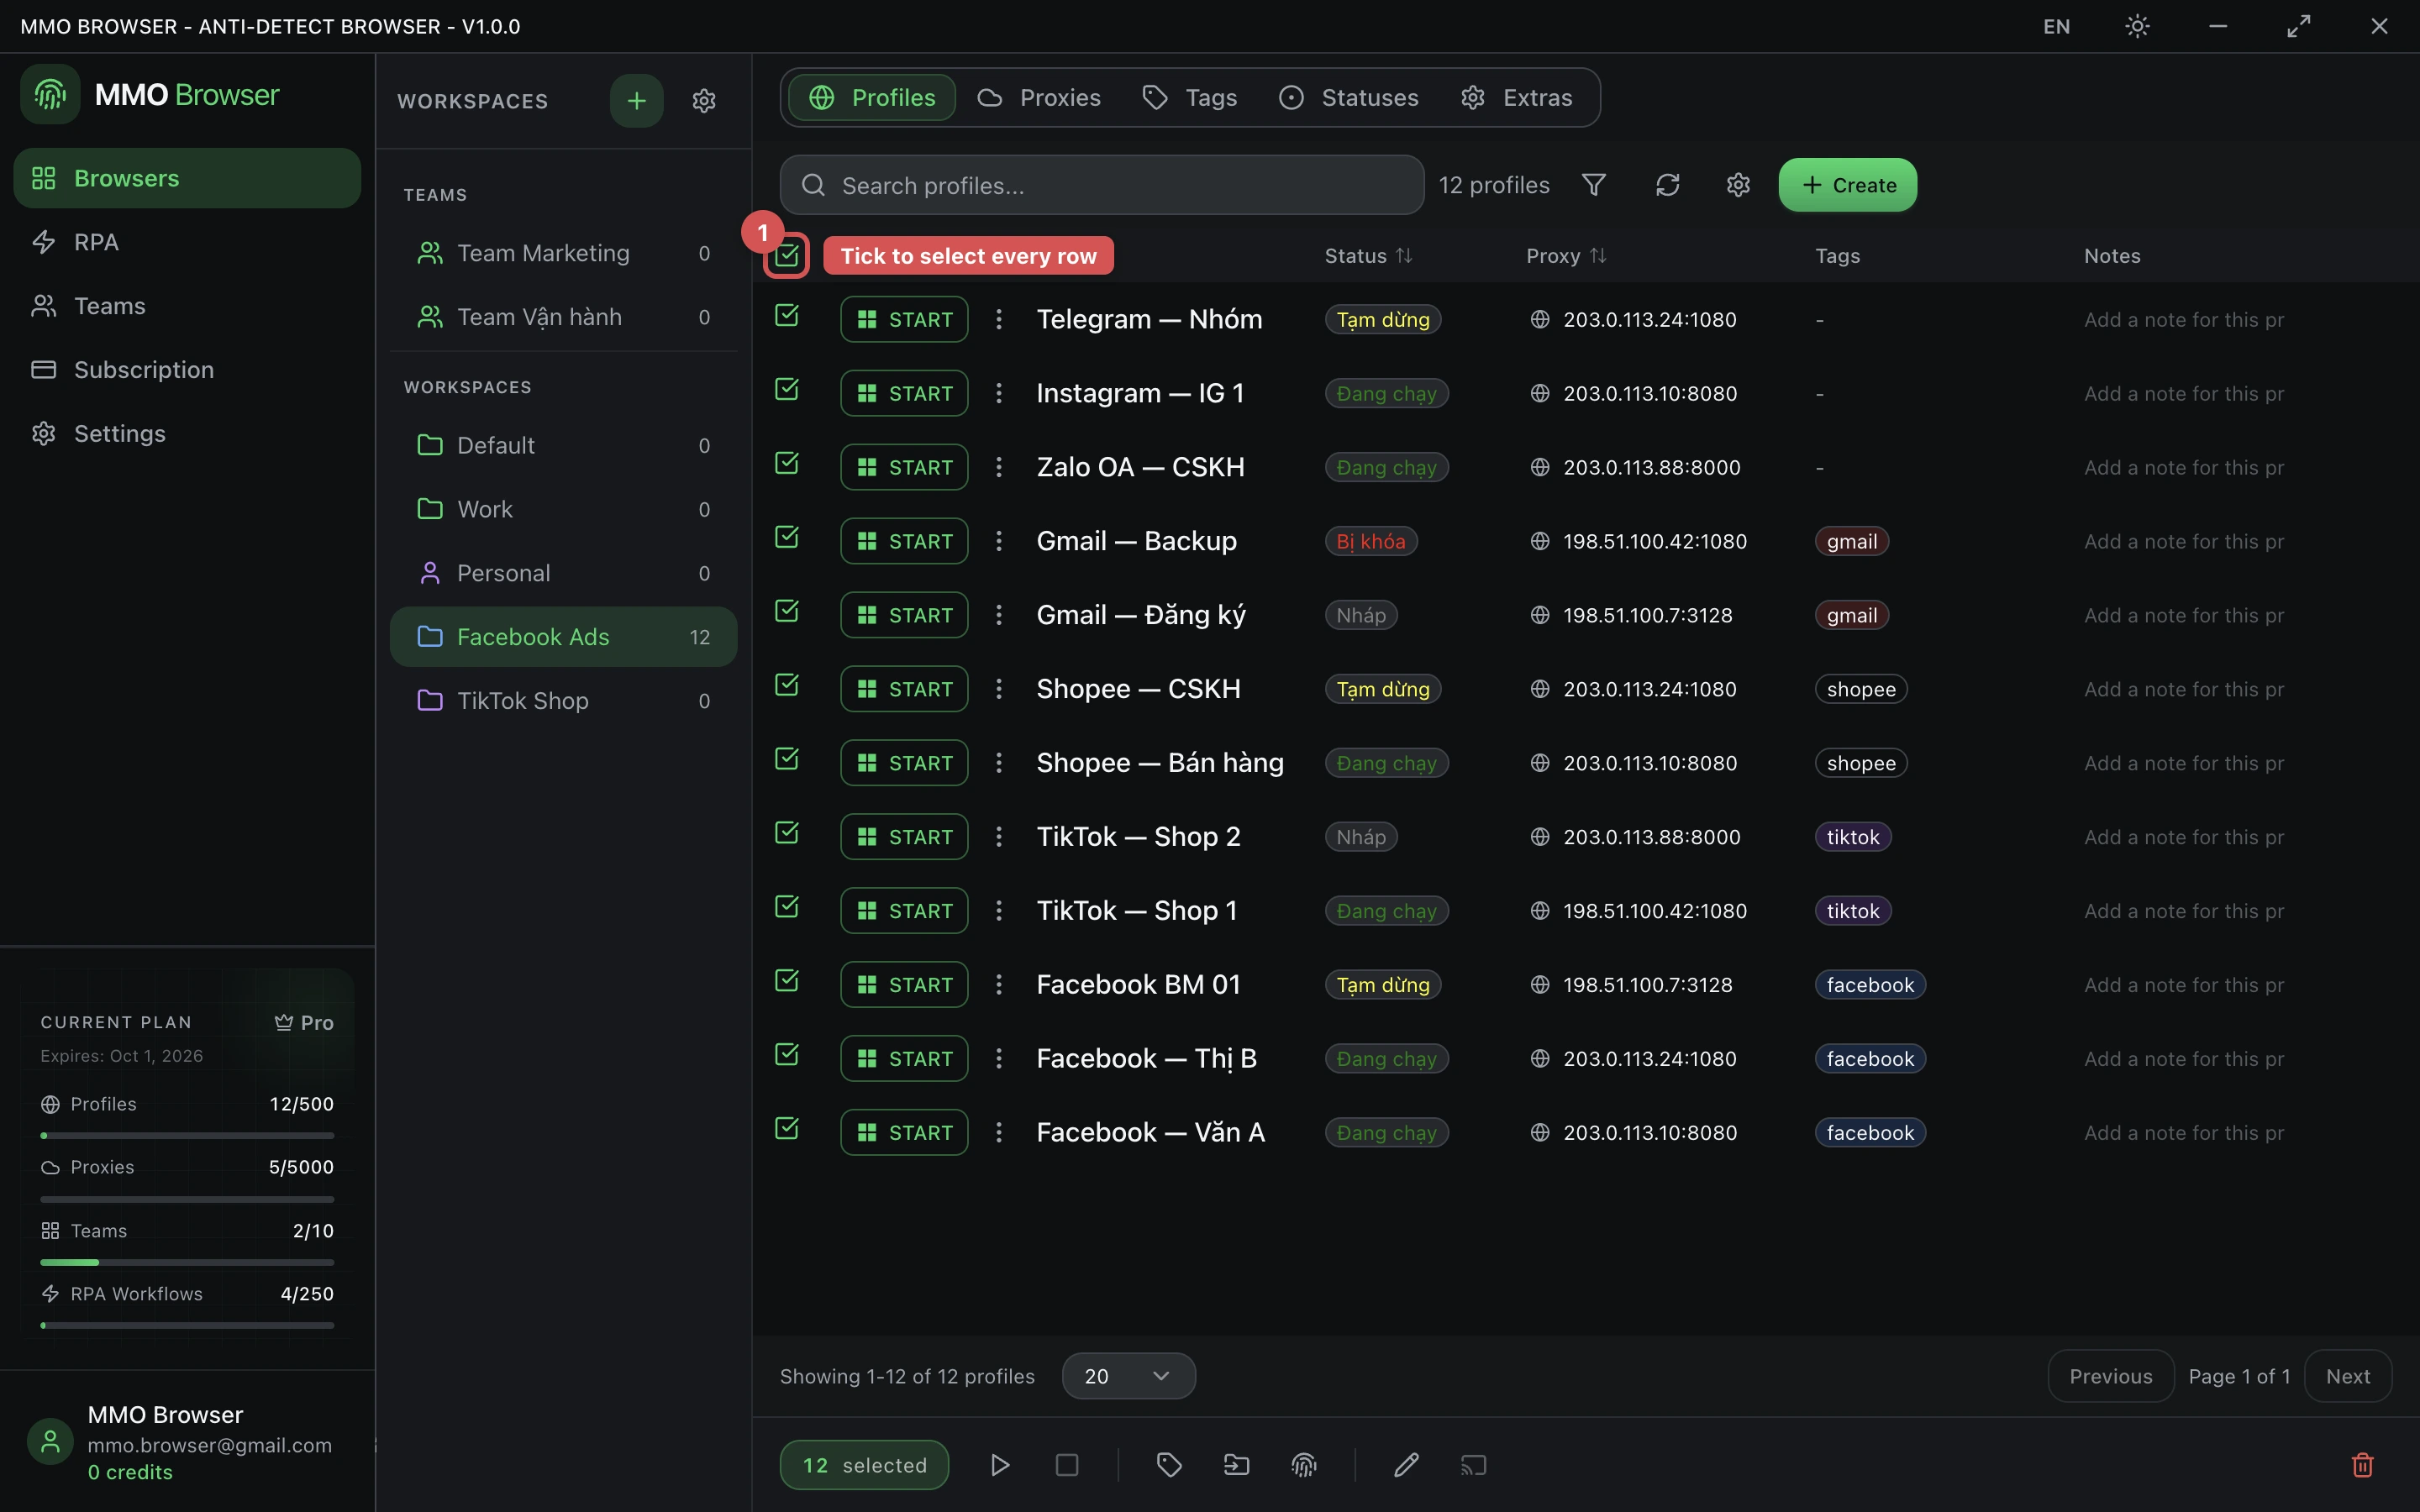Uncheck the Telegram — Nhóm row
Viewport: 2420px width, 1512px height.
tap(787, 316)
